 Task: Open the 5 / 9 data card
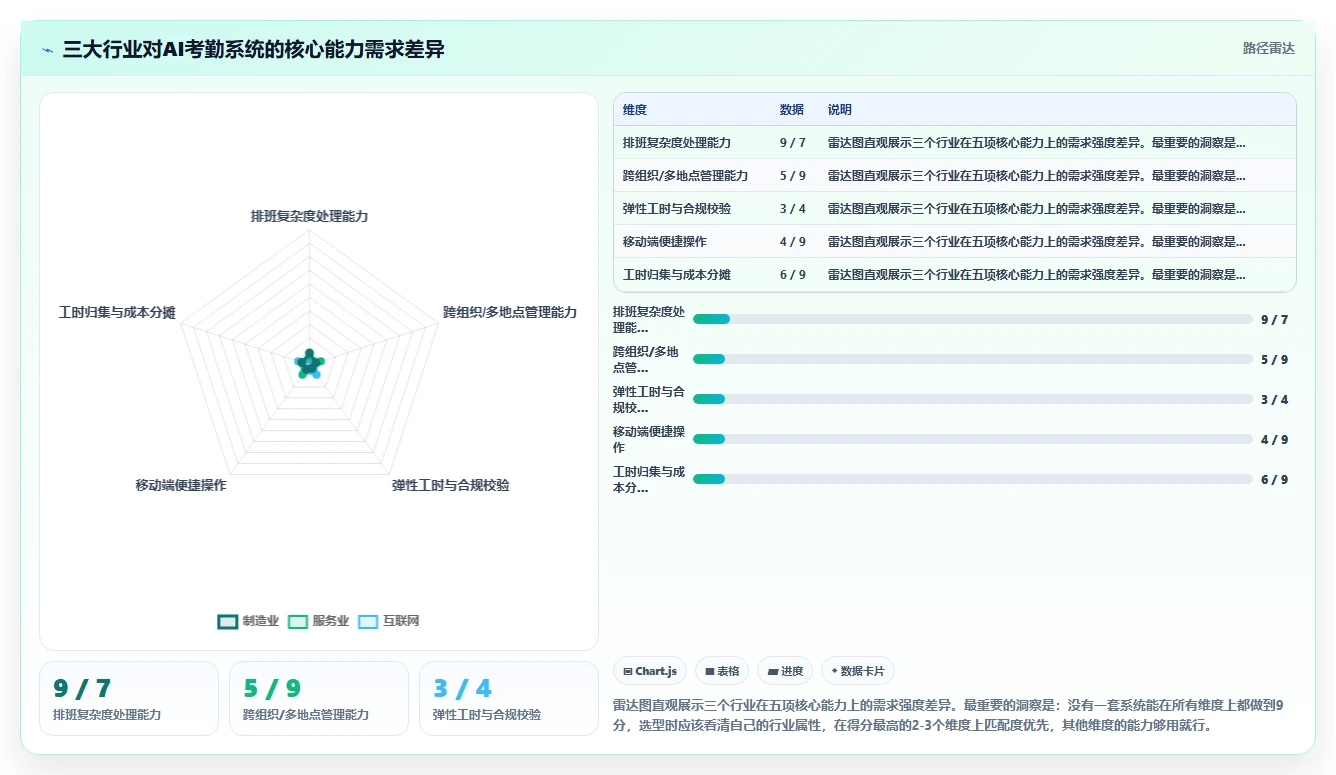[319, 698]
